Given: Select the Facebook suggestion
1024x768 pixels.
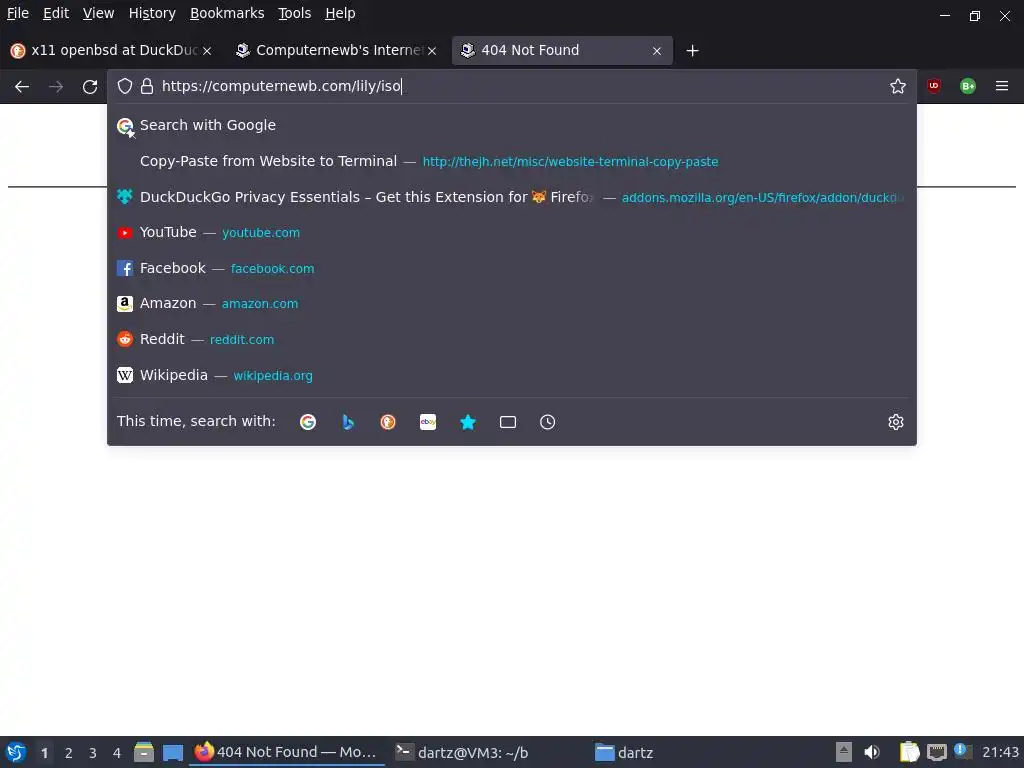Looking at the screenshot, I should point(511,268).
